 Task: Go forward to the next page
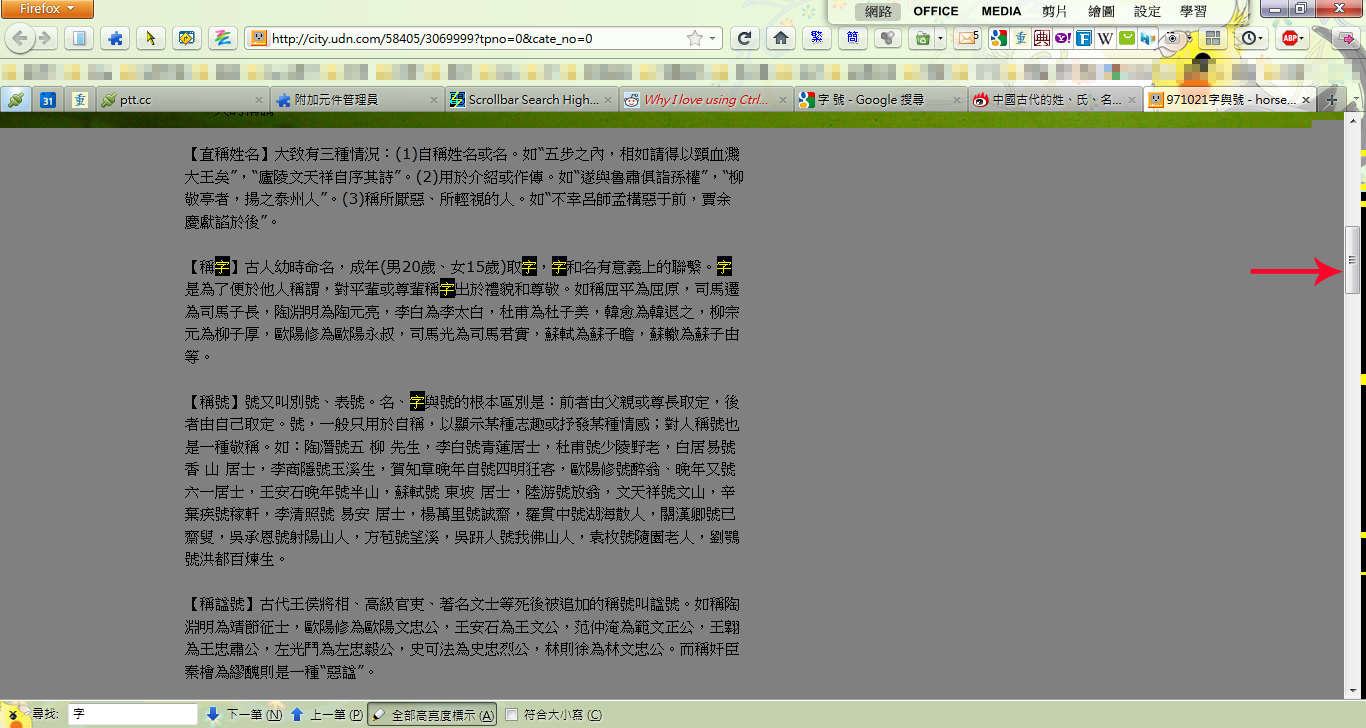[44, 39]
